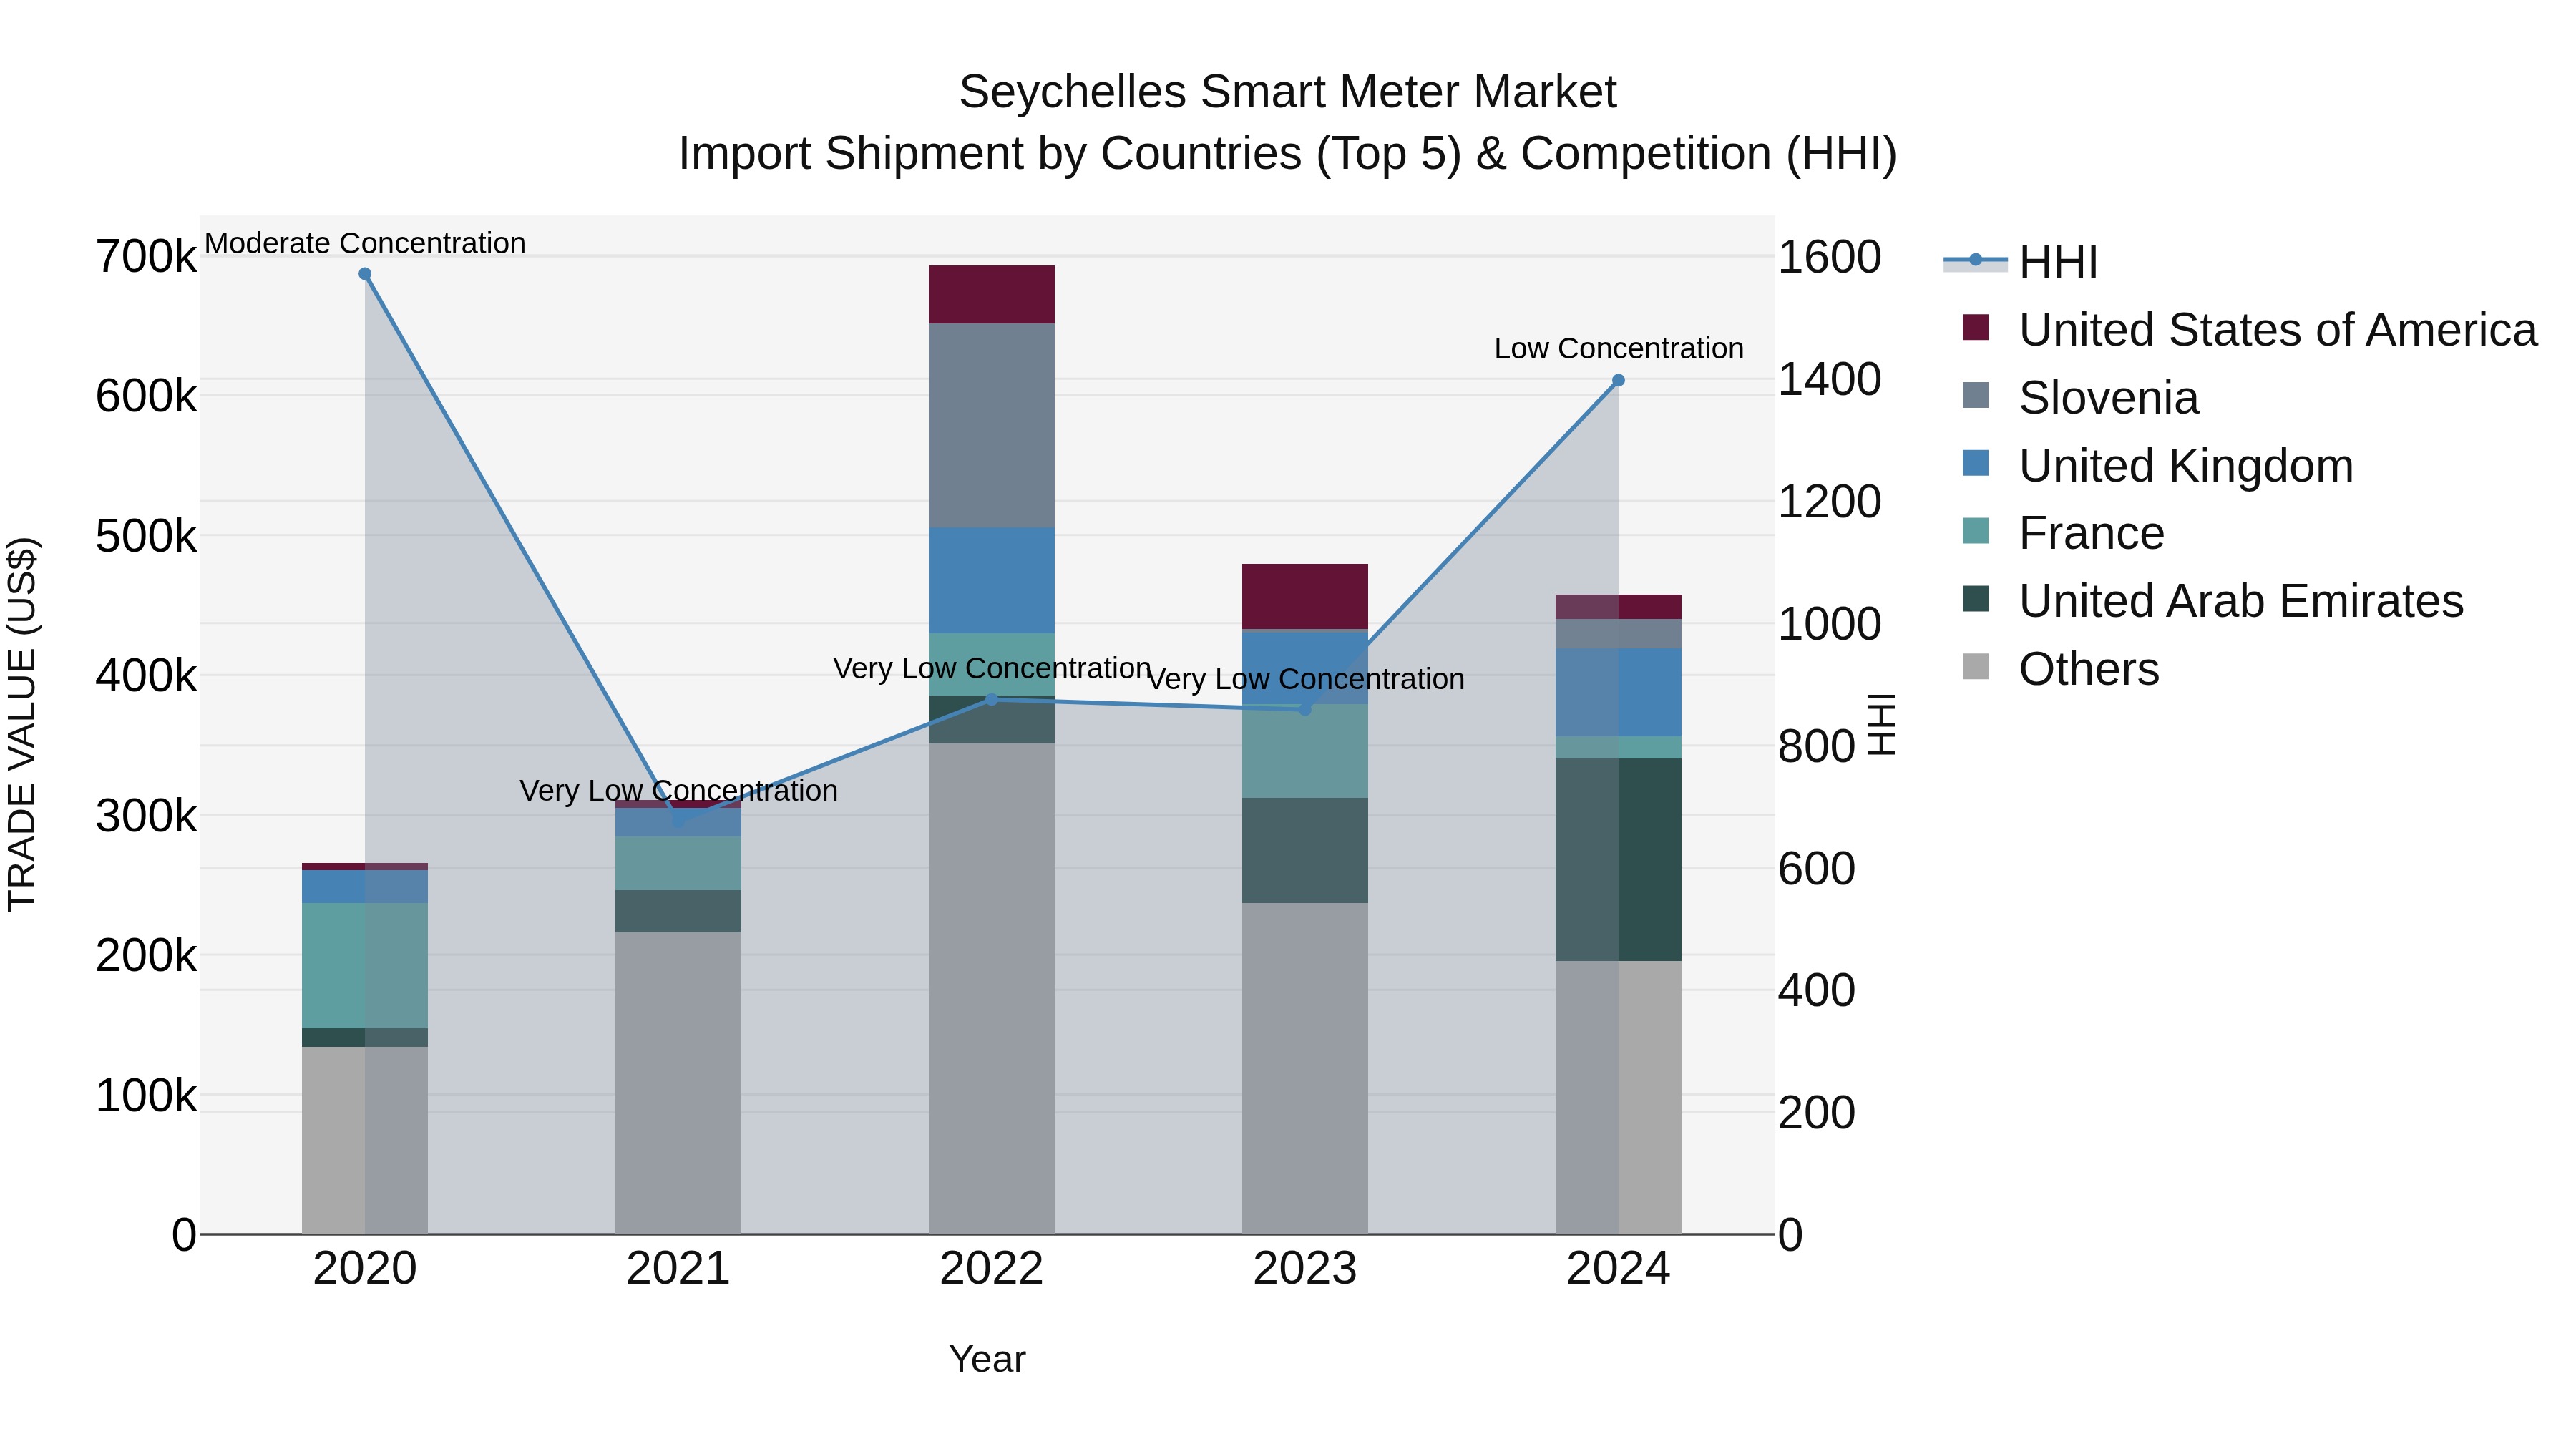Click the 2020 x-axis tick label
Viewport: 2576px width, 1449px height.
click(x=365, y=1268)
